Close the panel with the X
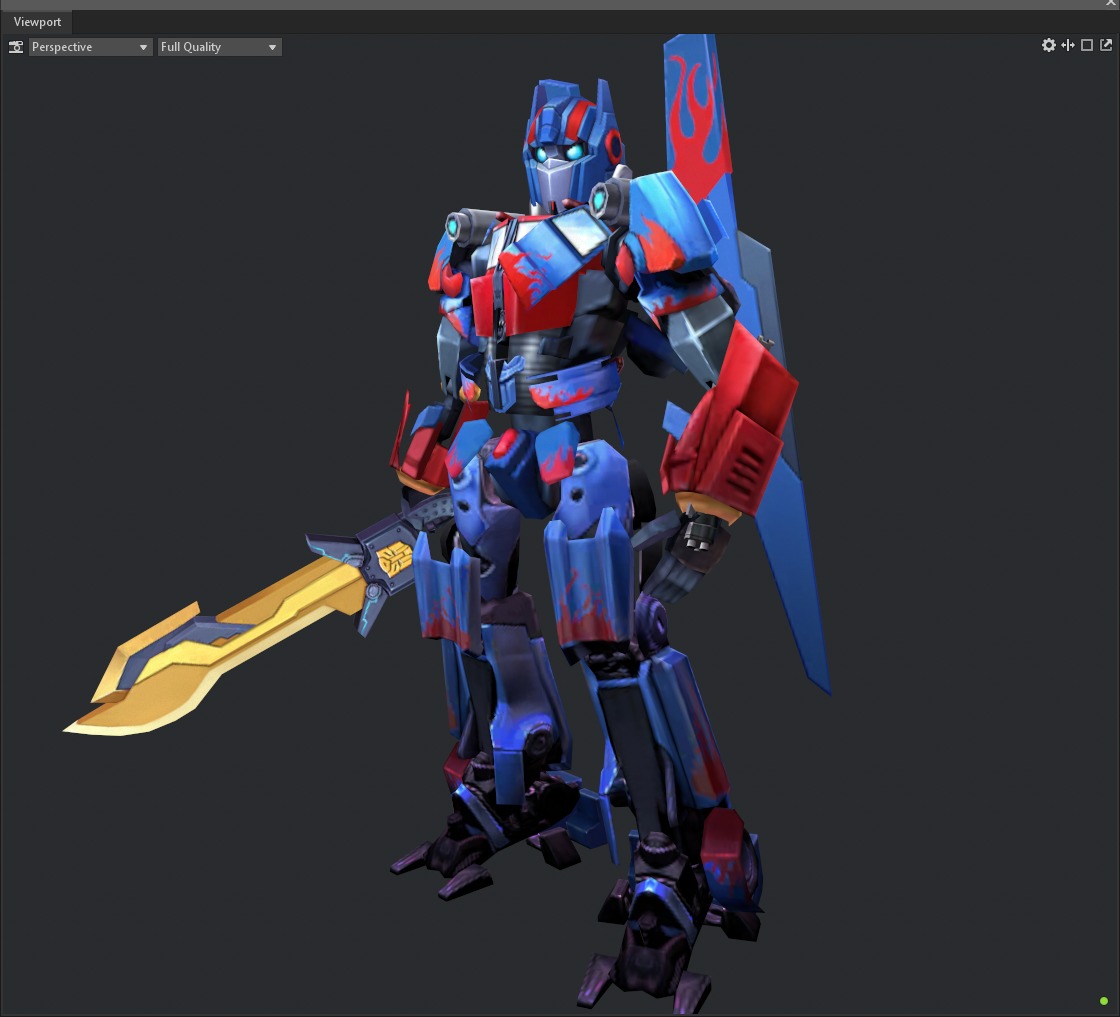 1111,4
